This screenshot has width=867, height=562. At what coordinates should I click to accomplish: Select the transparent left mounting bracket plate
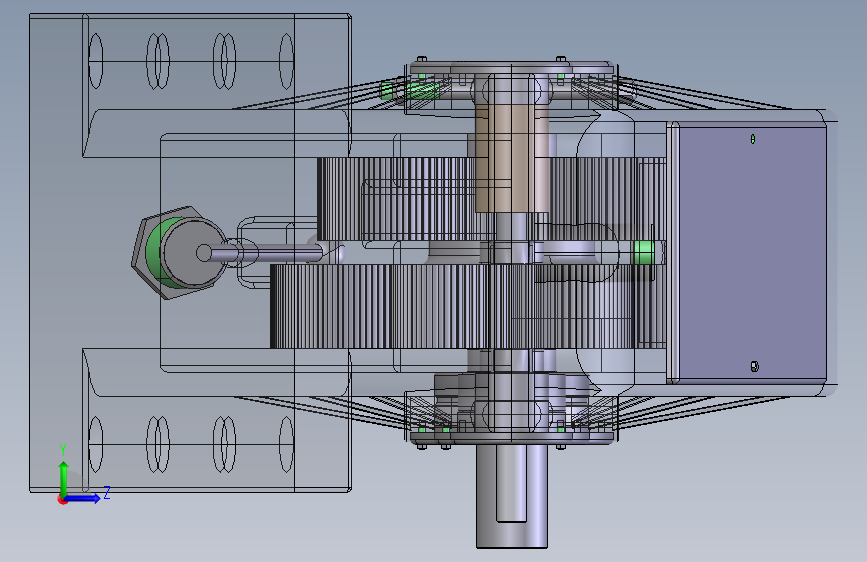pos(190,253)
